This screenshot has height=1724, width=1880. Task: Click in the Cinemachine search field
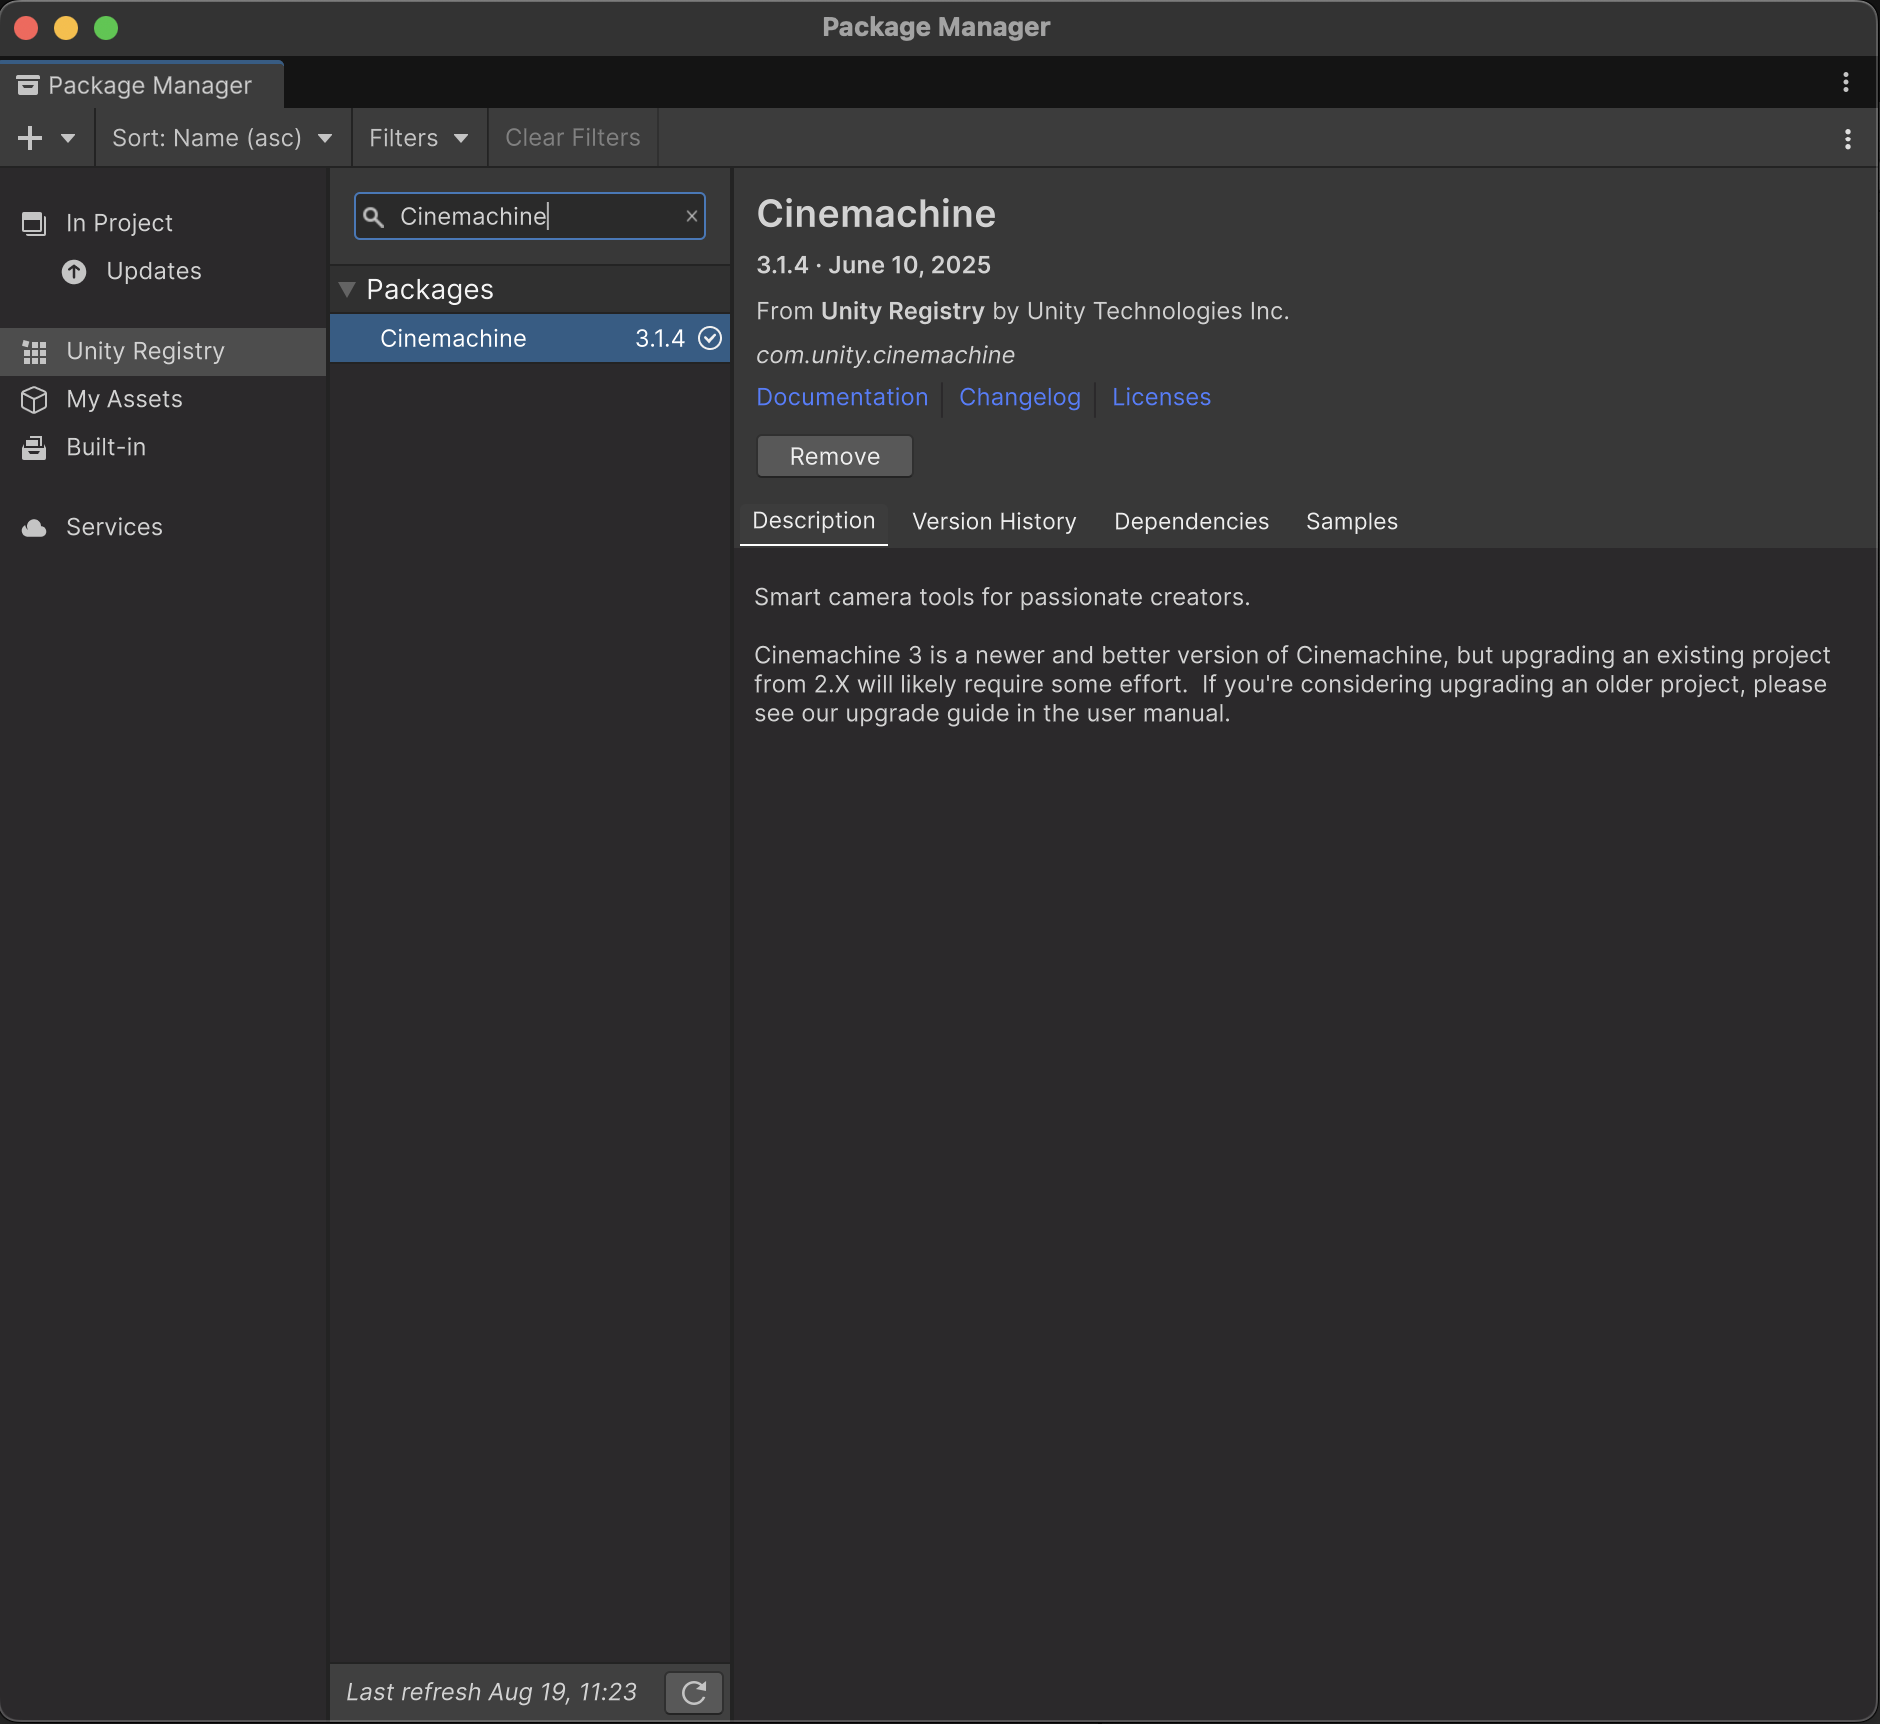[x=530, y=216]
